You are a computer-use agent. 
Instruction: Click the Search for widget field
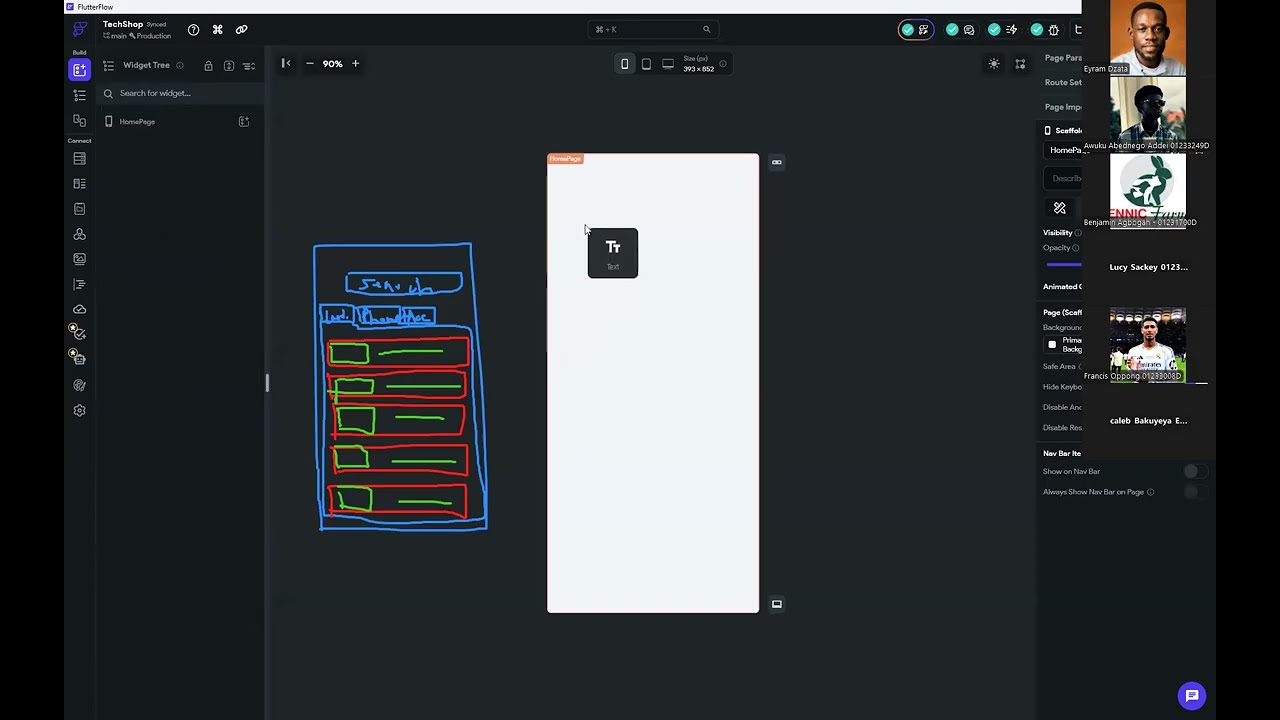coord(178,93)
